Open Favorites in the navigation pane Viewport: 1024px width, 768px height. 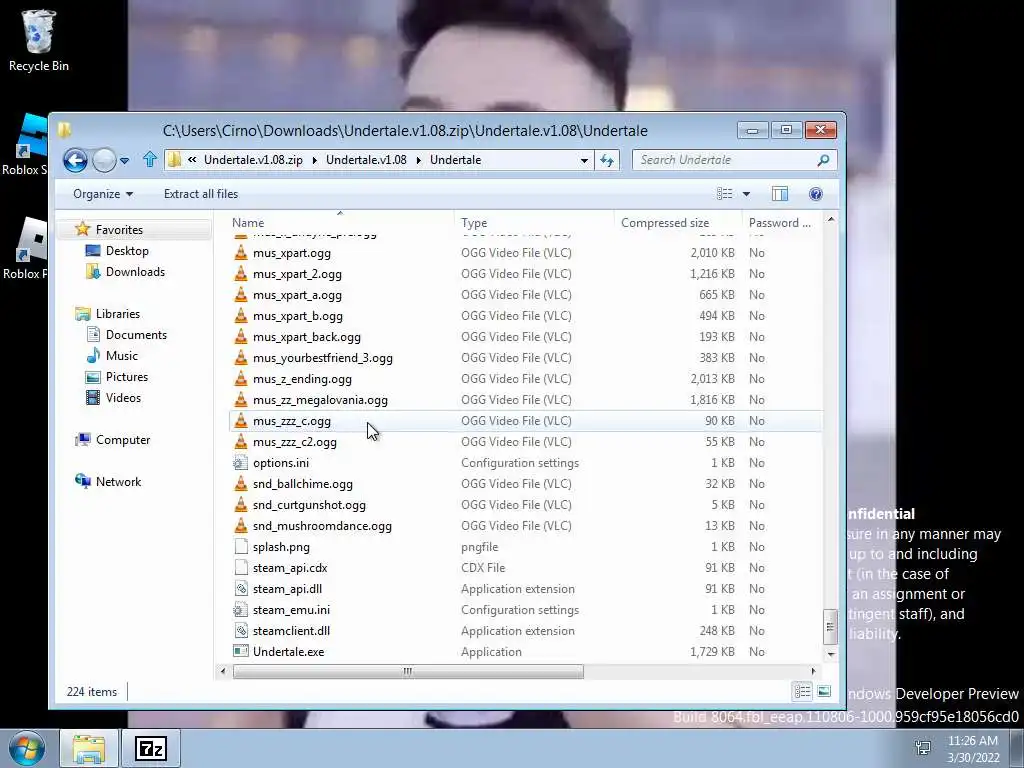click(x=119, y=230)
